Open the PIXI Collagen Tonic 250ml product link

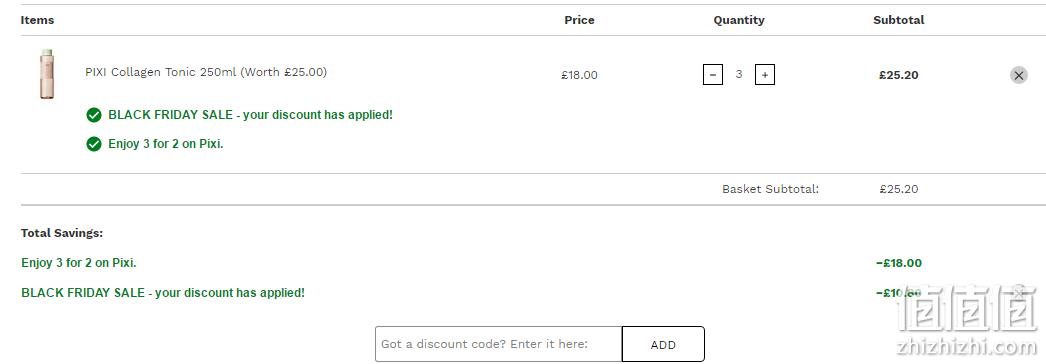[x=206, y=72]
